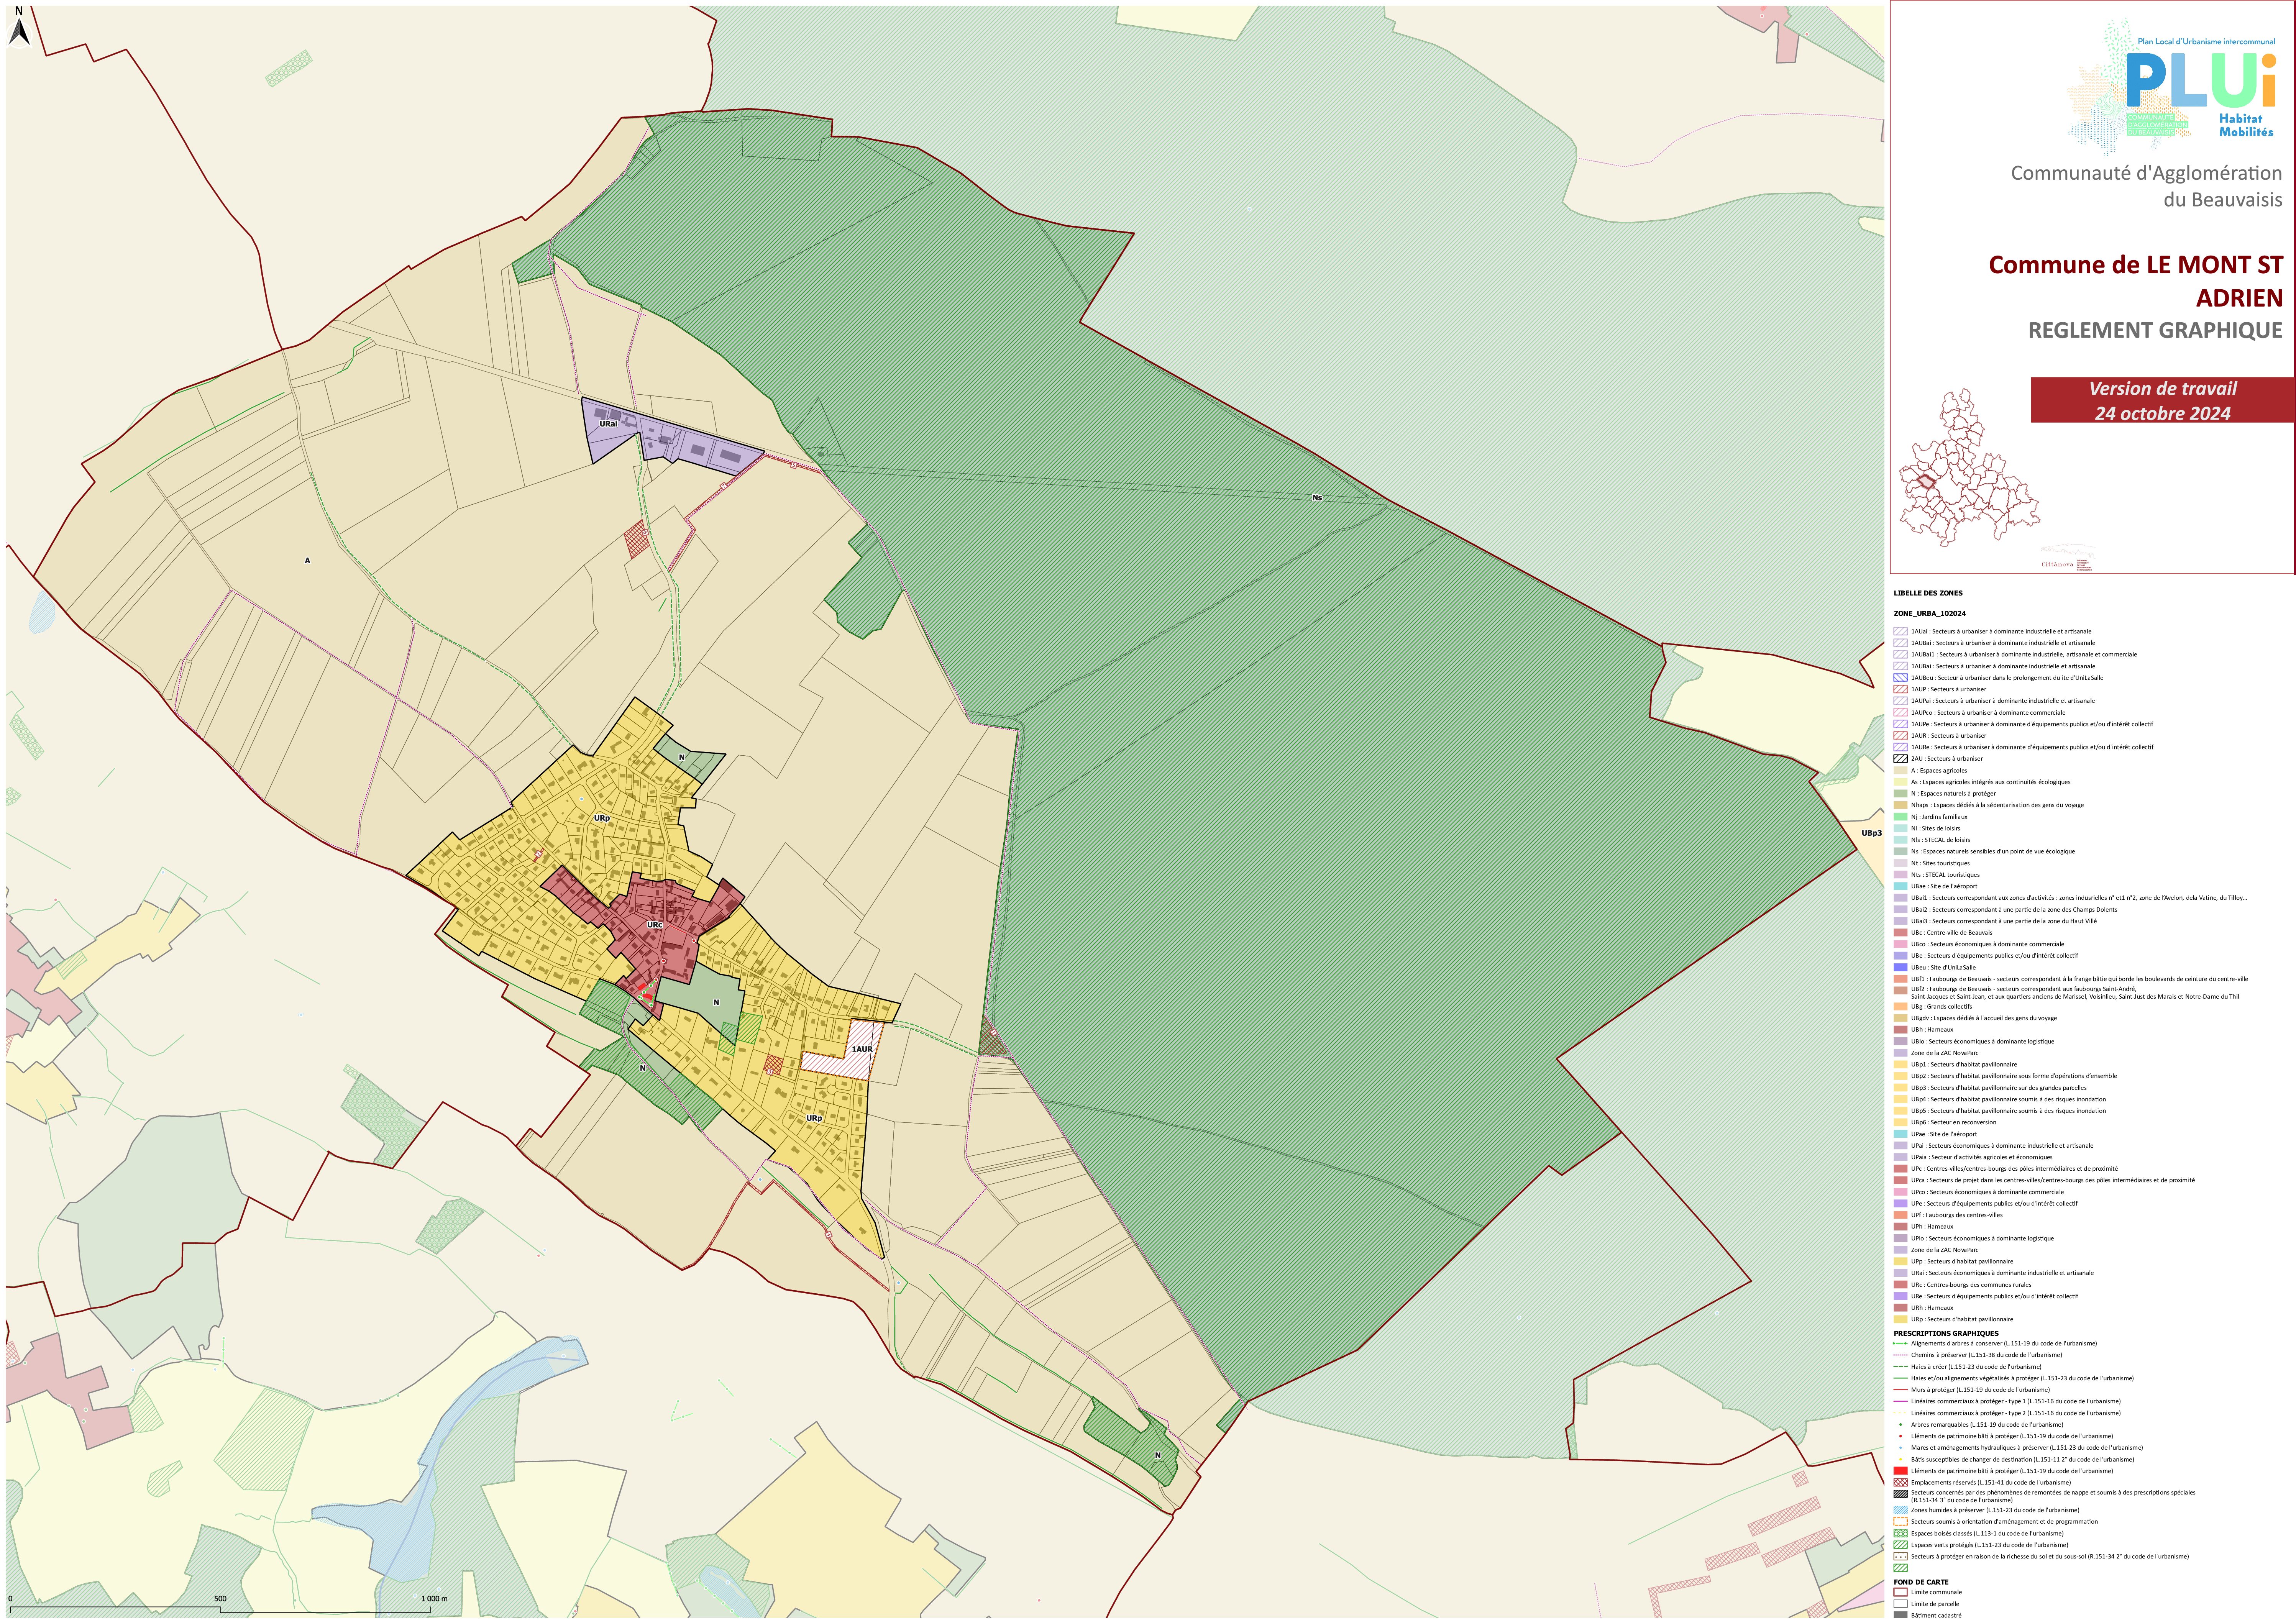2296x1624 pixels.
Task: Click the cyan 'UBae : Site de l'aéroport' swatch
Action: pyautogui.click(x=1900, y=886)
